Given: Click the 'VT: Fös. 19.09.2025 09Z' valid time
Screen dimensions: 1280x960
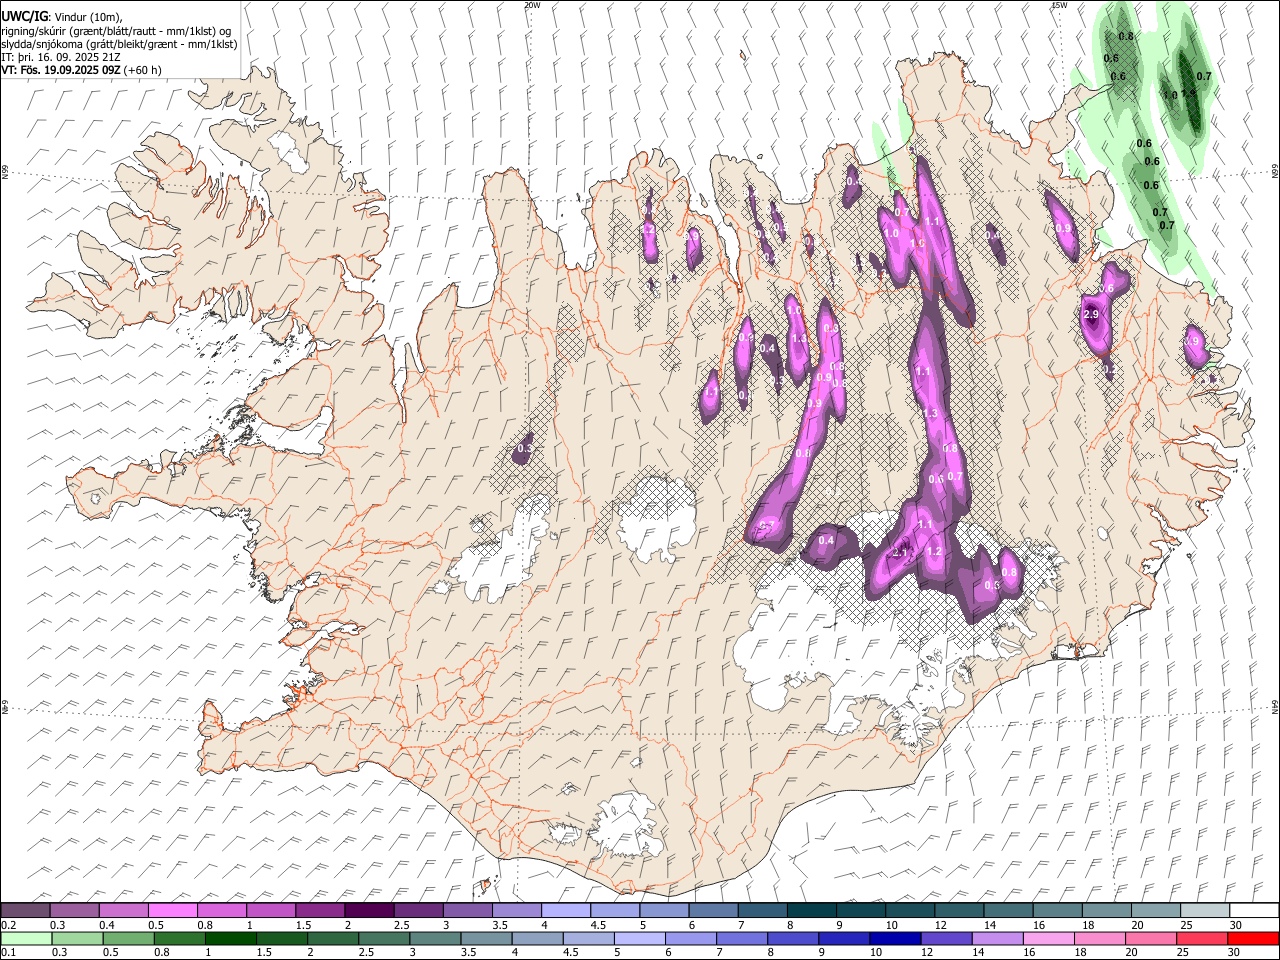Looking at the screenshot, I should [x=61, y=70].
